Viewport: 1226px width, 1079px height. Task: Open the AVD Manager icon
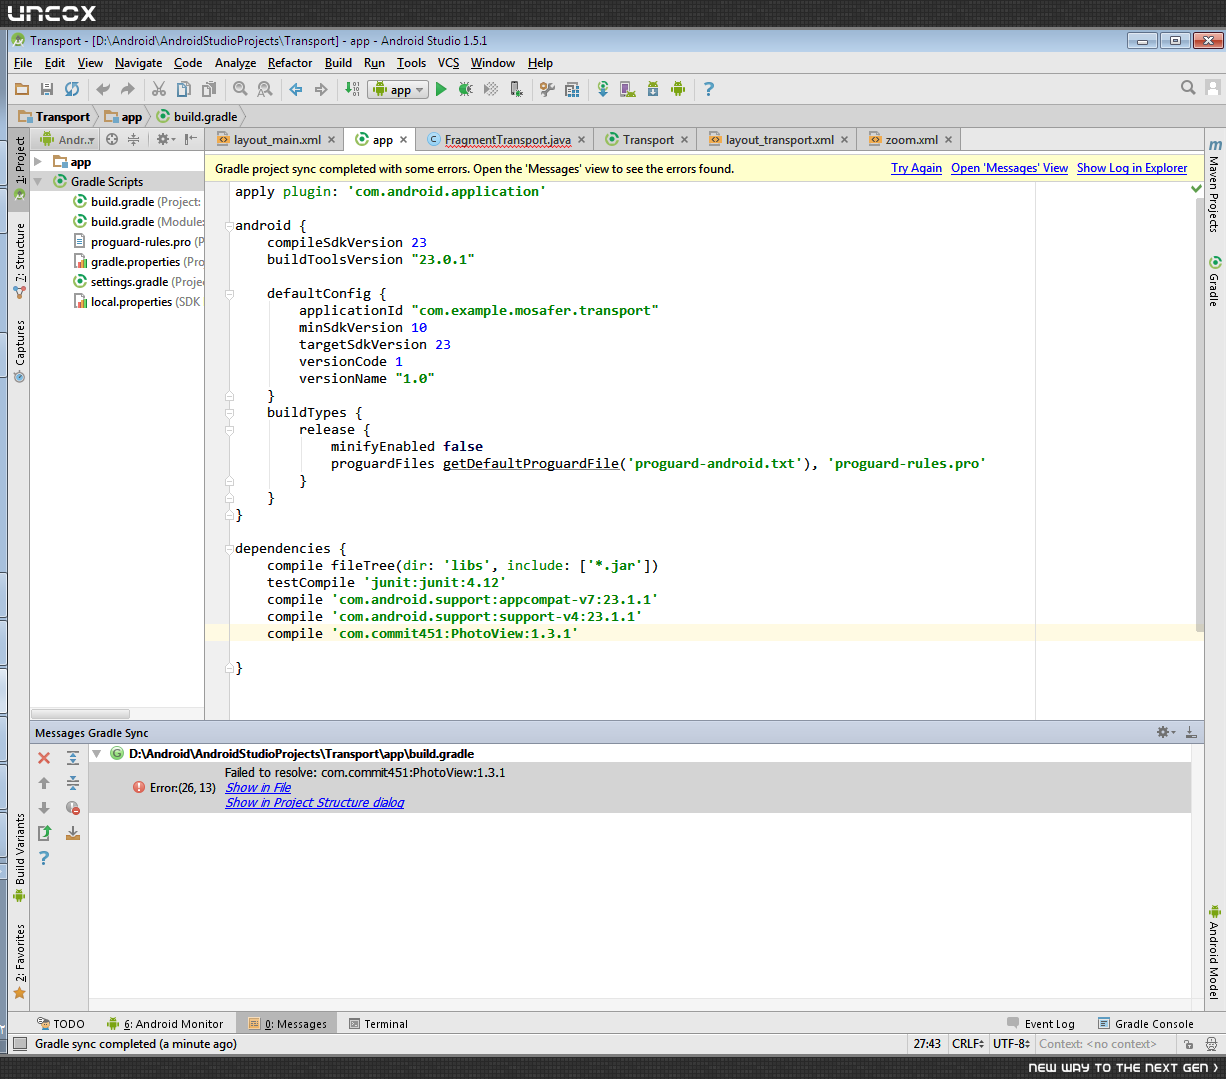tap(628, 89)
